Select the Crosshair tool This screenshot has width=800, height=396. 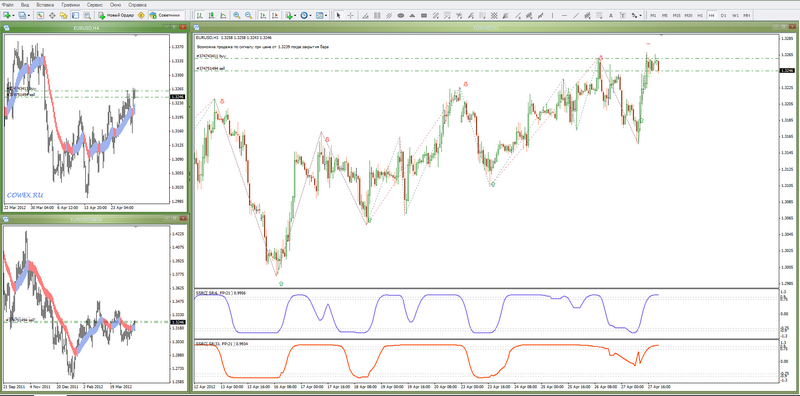pos(351,15)
